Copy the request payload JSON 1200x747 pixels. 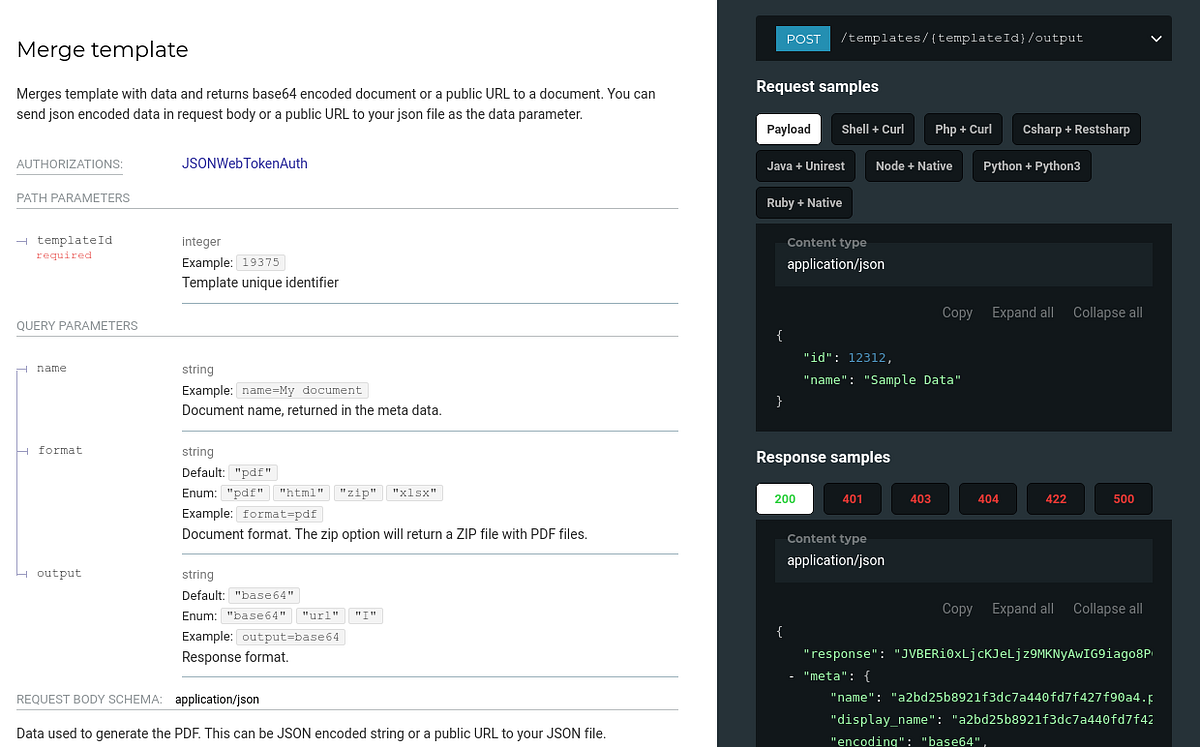point(957,312)
